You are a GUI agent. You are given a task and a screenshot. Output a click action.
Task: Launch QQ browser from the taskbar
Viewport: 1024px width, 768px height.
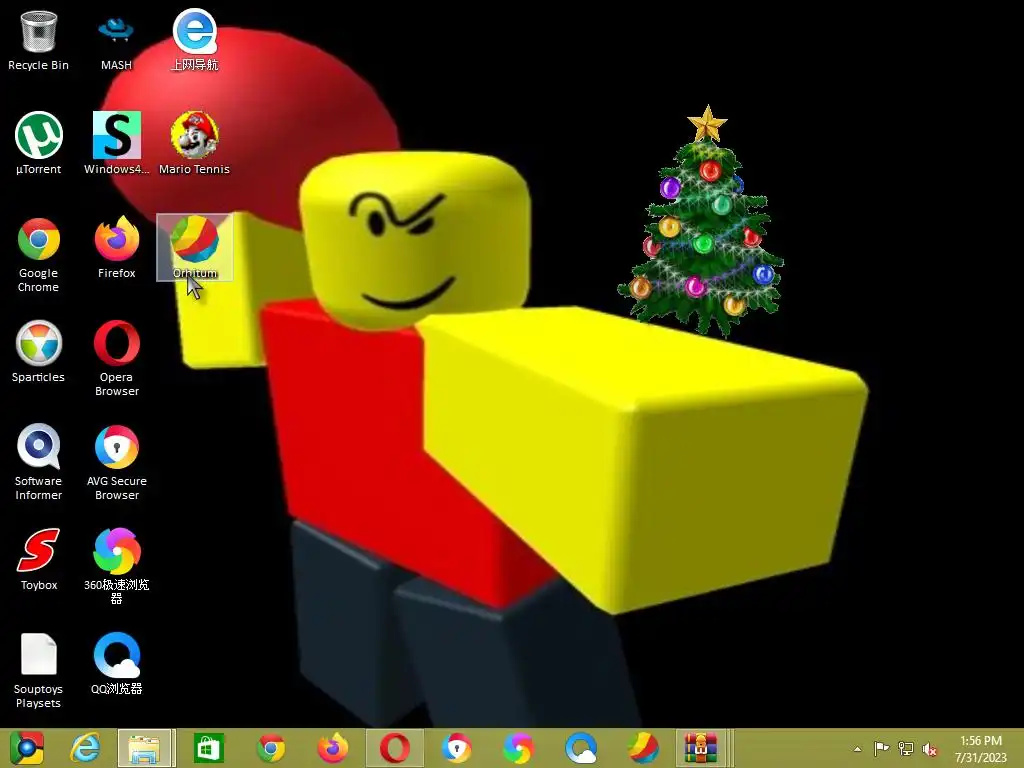581,748
